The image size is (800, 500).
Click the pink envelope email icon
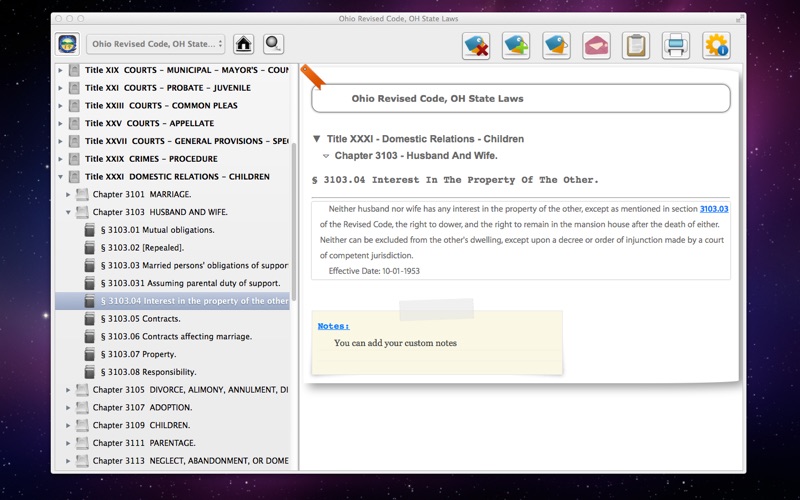pos(596,45)
